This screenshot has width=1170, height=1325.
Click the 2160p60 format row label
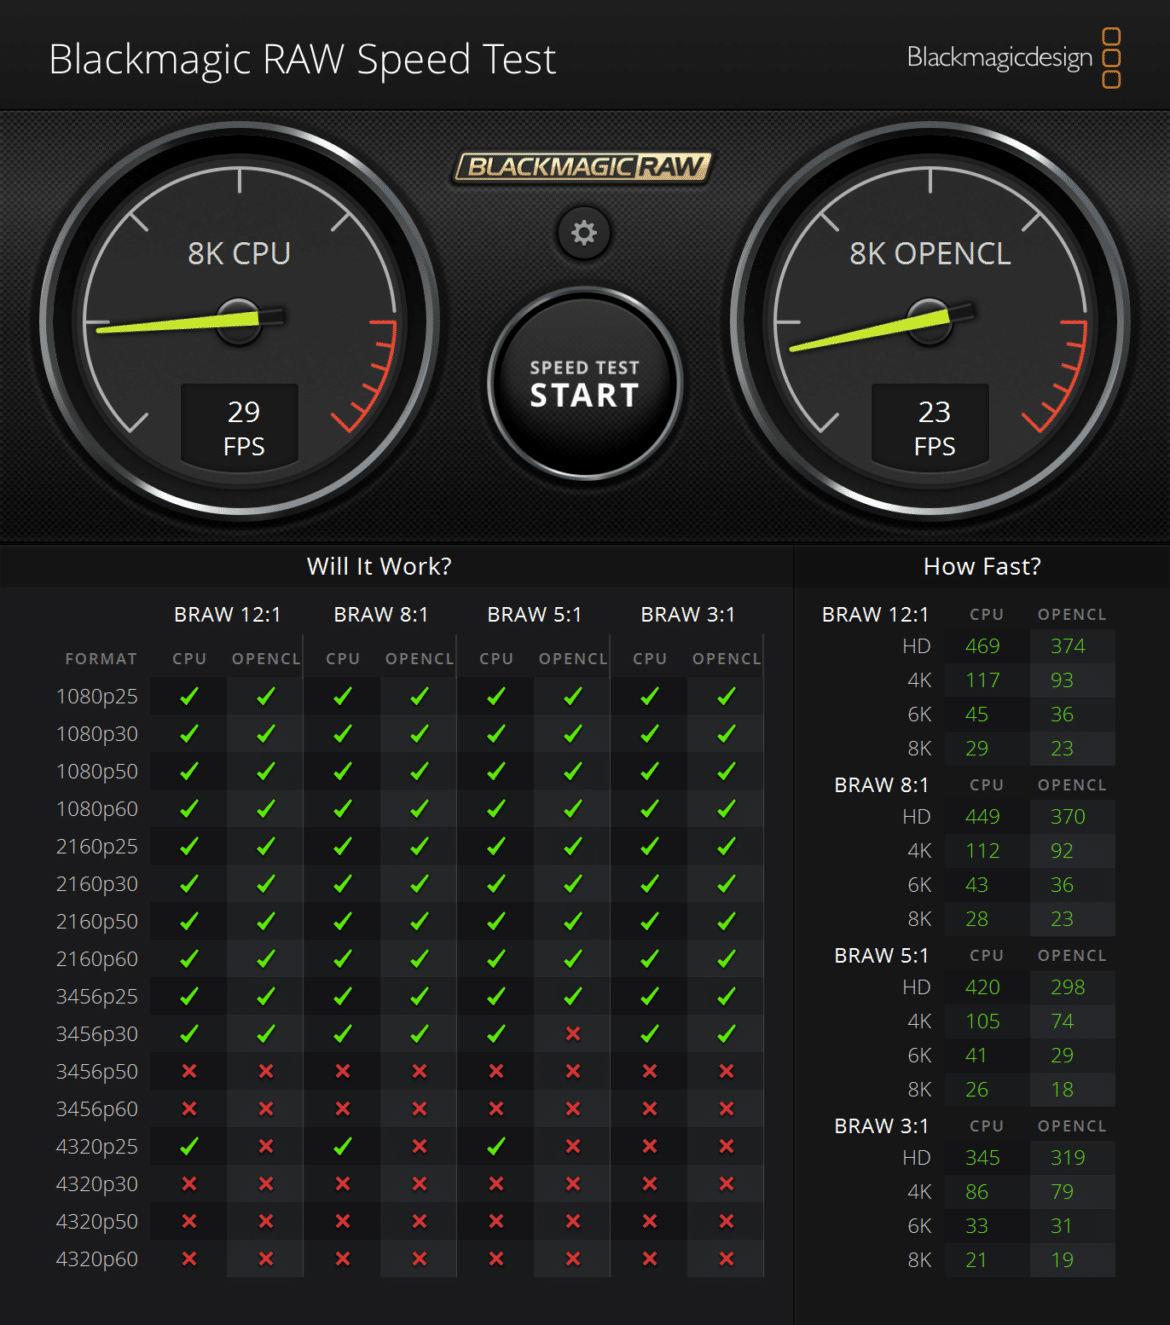coord(97,958)
